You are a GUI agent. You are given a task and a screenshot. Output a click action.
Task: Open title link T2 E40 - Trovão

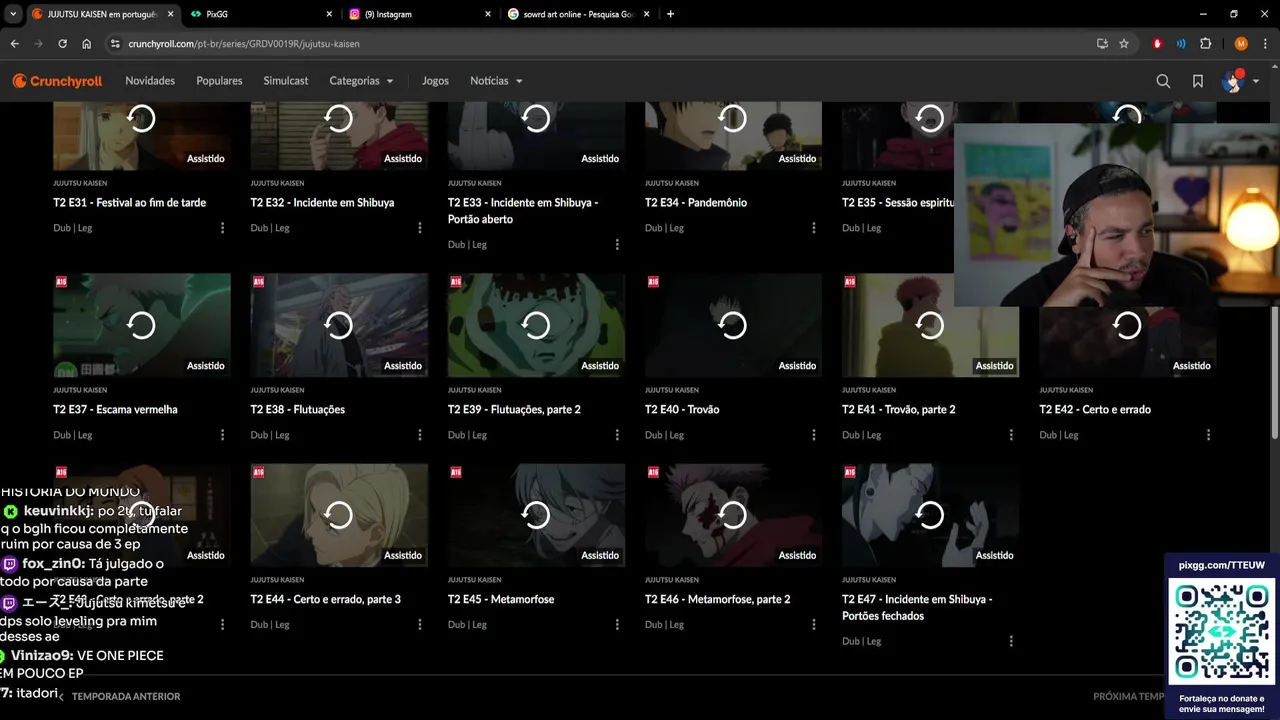pyautogui.click(x=682, y=410)
